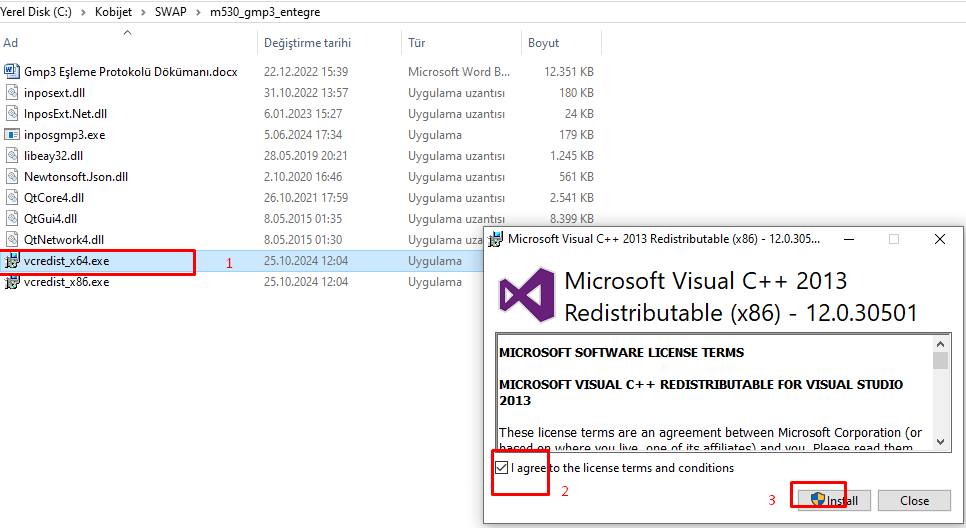This screenshot has width=966, height=528.
Task: Select the file name QtNetwork4.dll
Action: [64, 239]
